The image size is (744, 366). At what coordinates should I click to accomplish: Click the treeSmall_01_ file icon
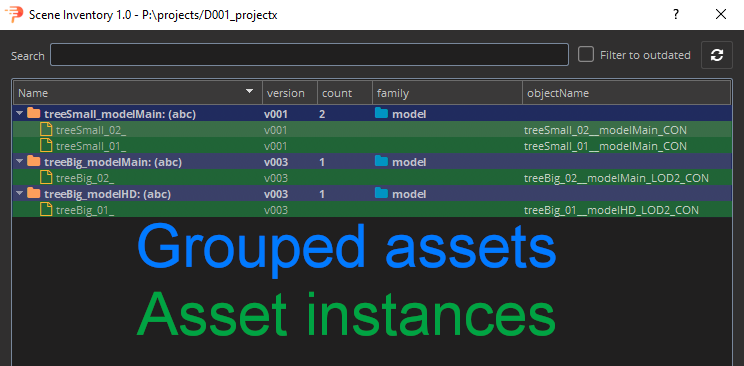click(46, 146)
